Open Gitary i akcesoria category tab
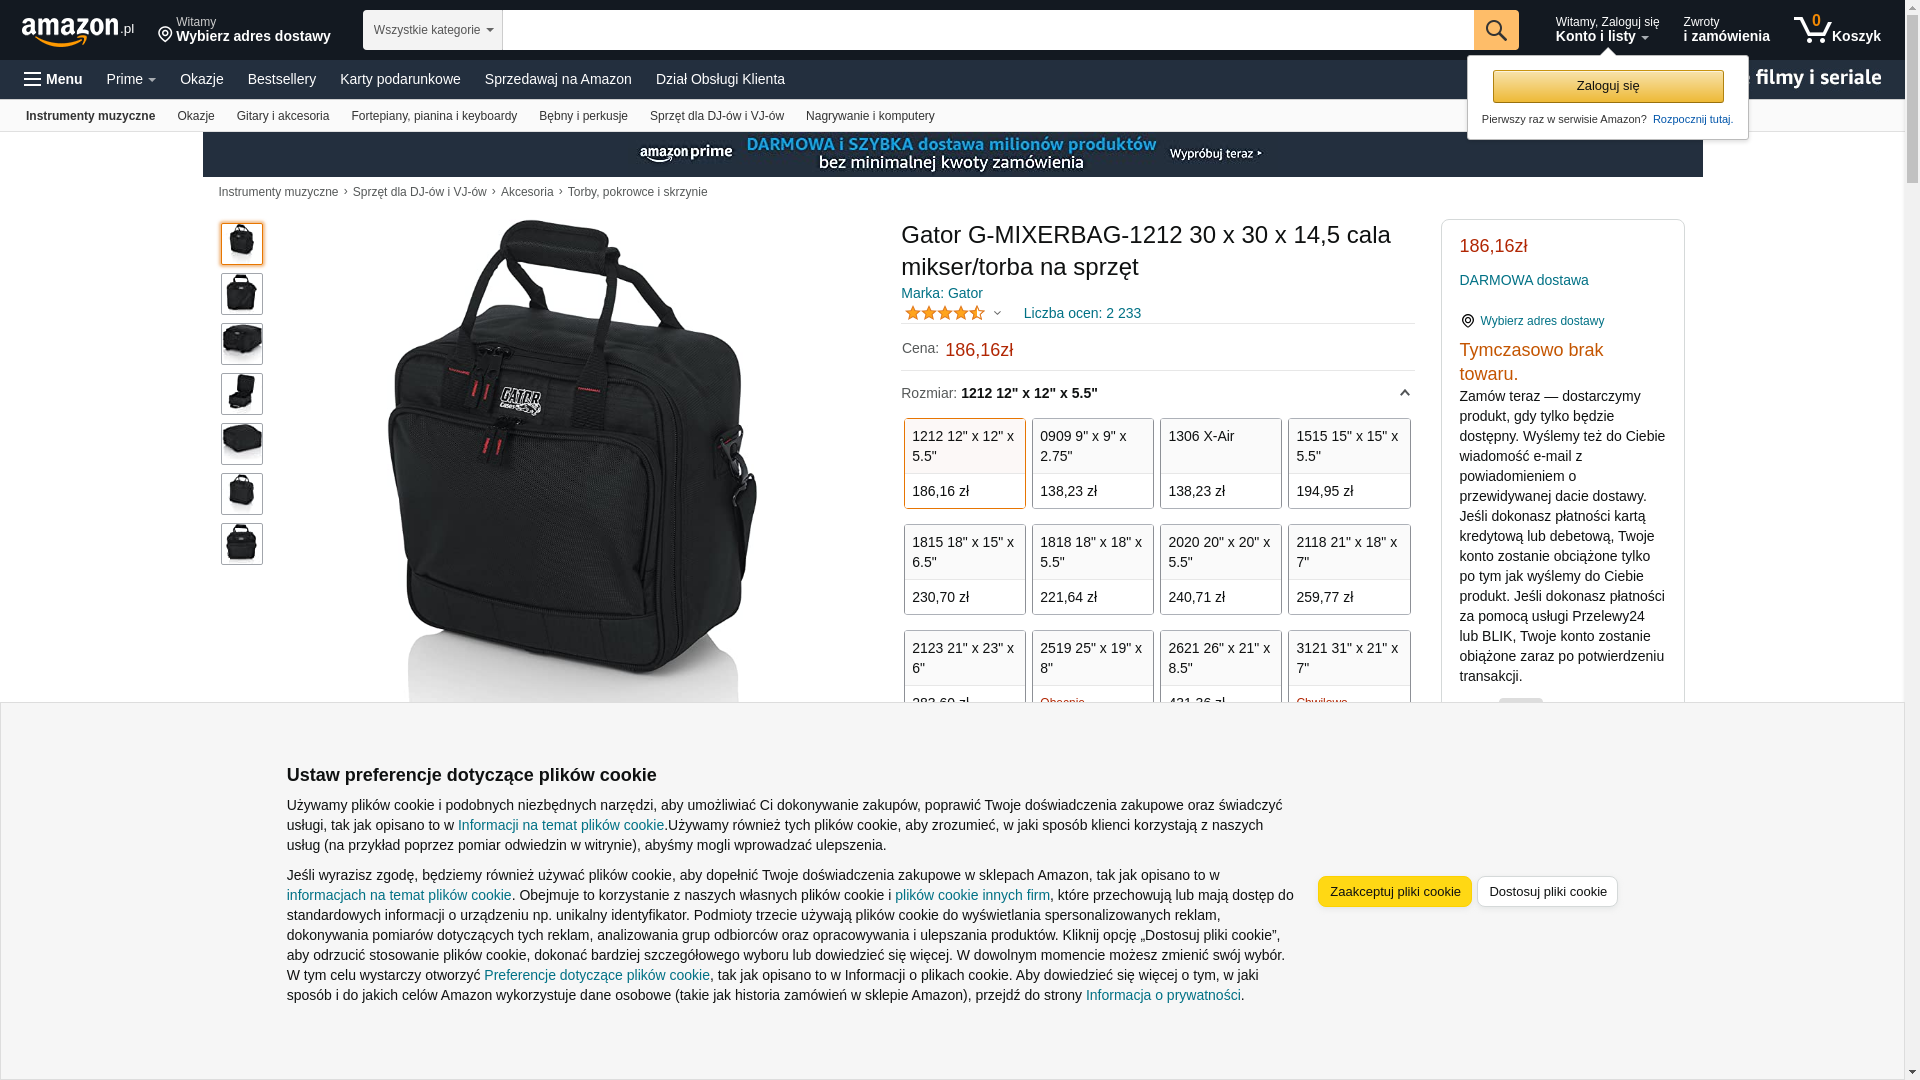 click(283, 116)
